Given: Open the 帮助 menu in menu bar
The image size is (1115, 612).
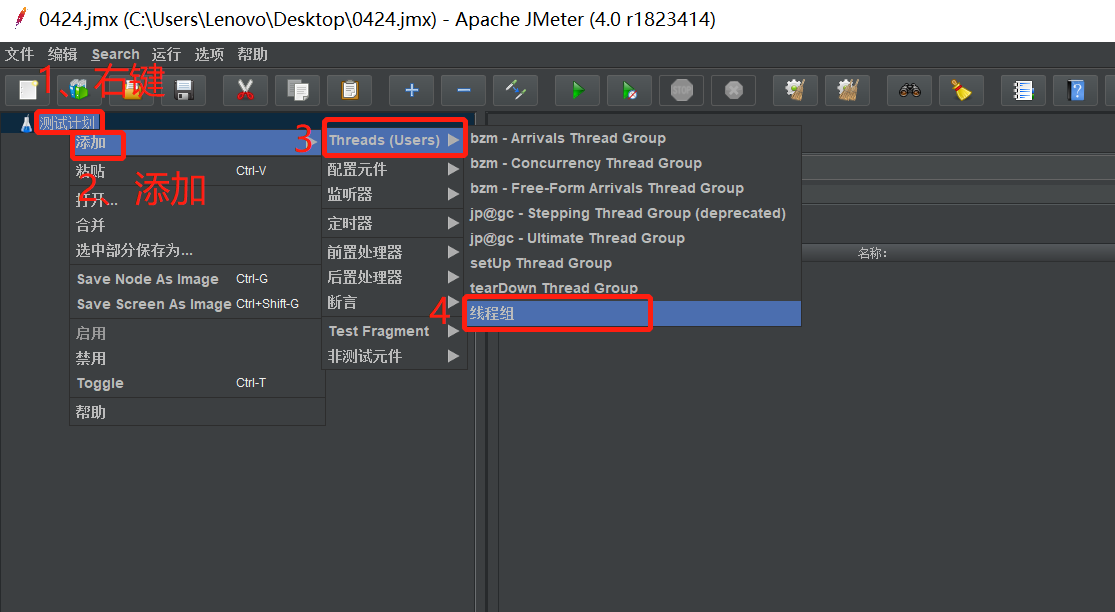Looking at the screenshot, I should click(x=252, y=54).
